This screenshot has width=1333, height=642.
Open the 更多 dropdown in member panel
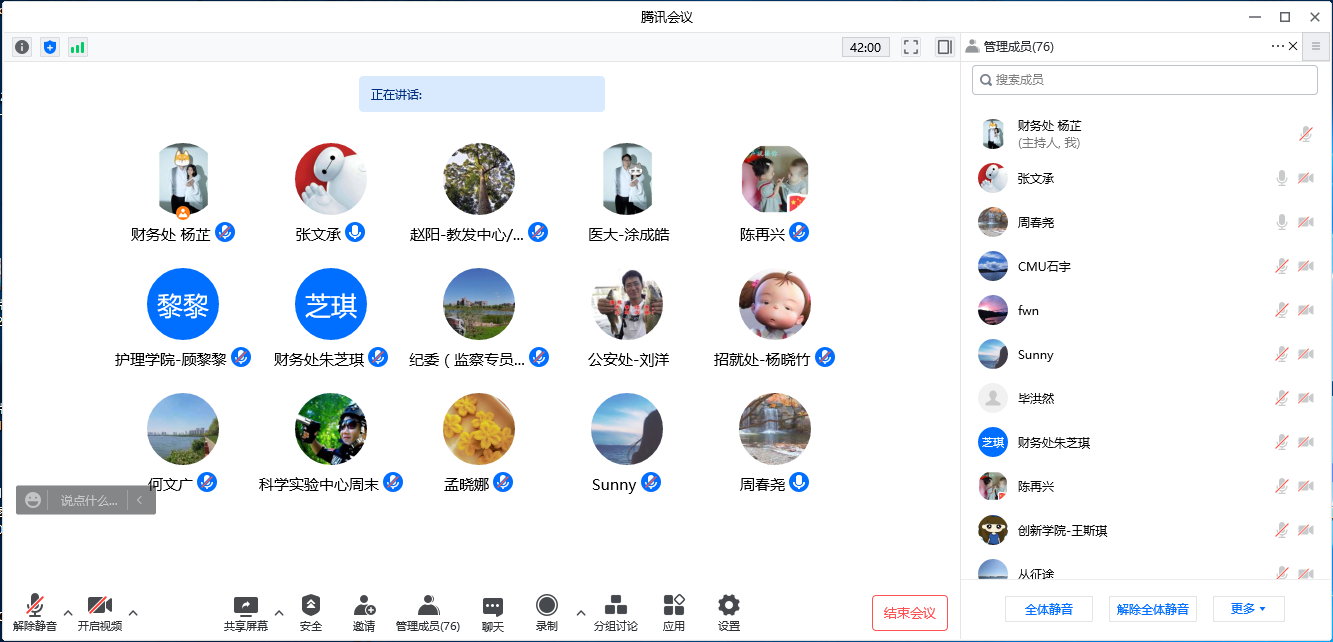coord(1248,609)
